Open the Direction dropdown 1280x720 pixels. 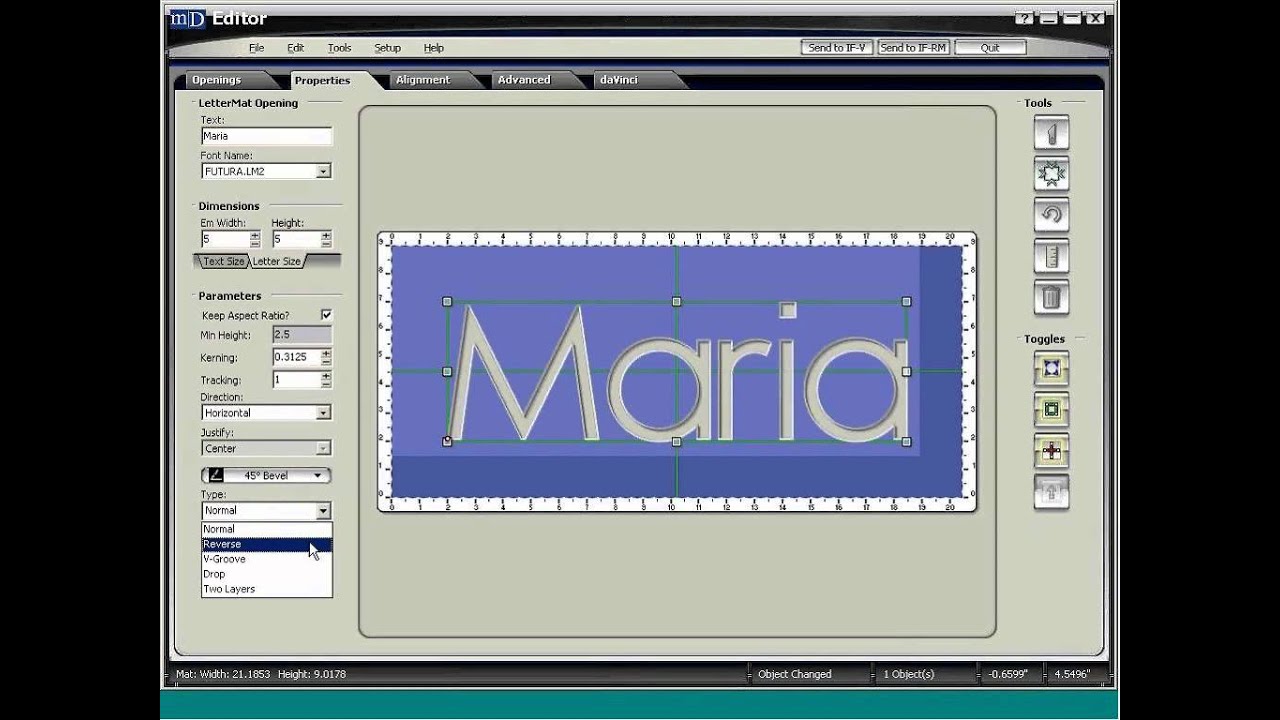323,413
